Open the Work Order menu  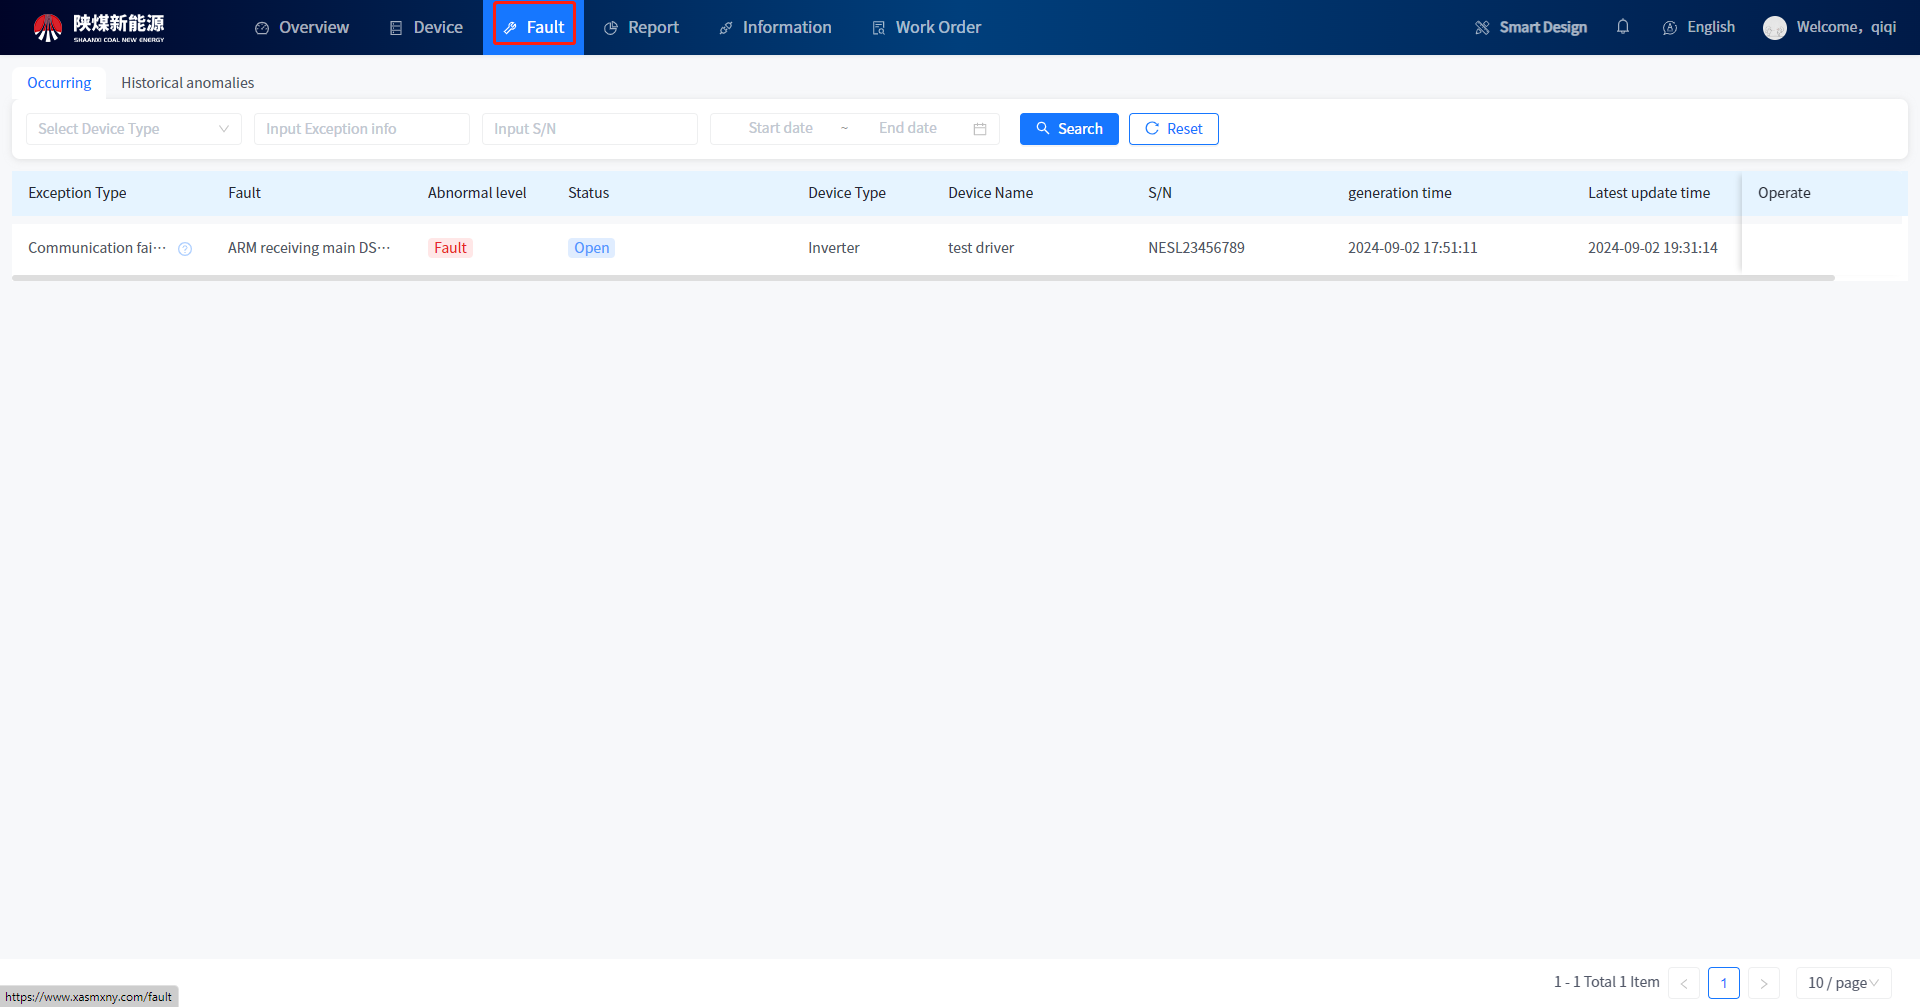[x=926, y=27]
